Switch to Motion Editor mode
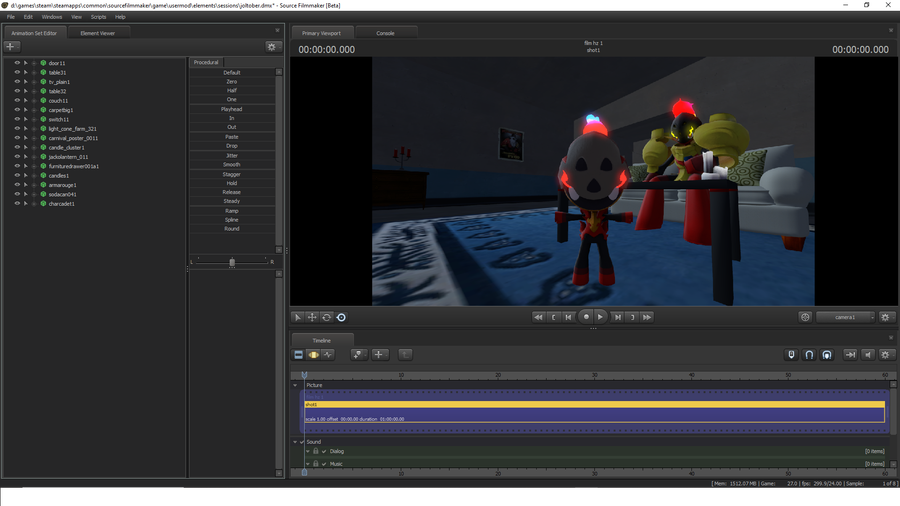Image resolution: width=900 pixels, height=506 pixels. pos(313,355)
